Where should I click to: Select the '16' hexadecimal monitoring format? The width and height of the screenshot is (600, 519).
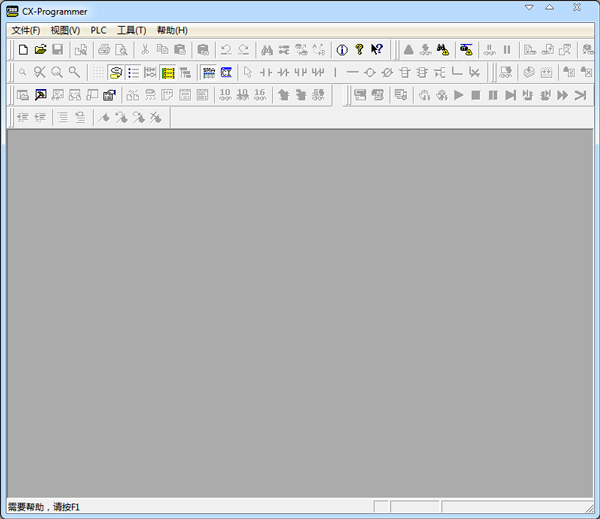[260, 95]
